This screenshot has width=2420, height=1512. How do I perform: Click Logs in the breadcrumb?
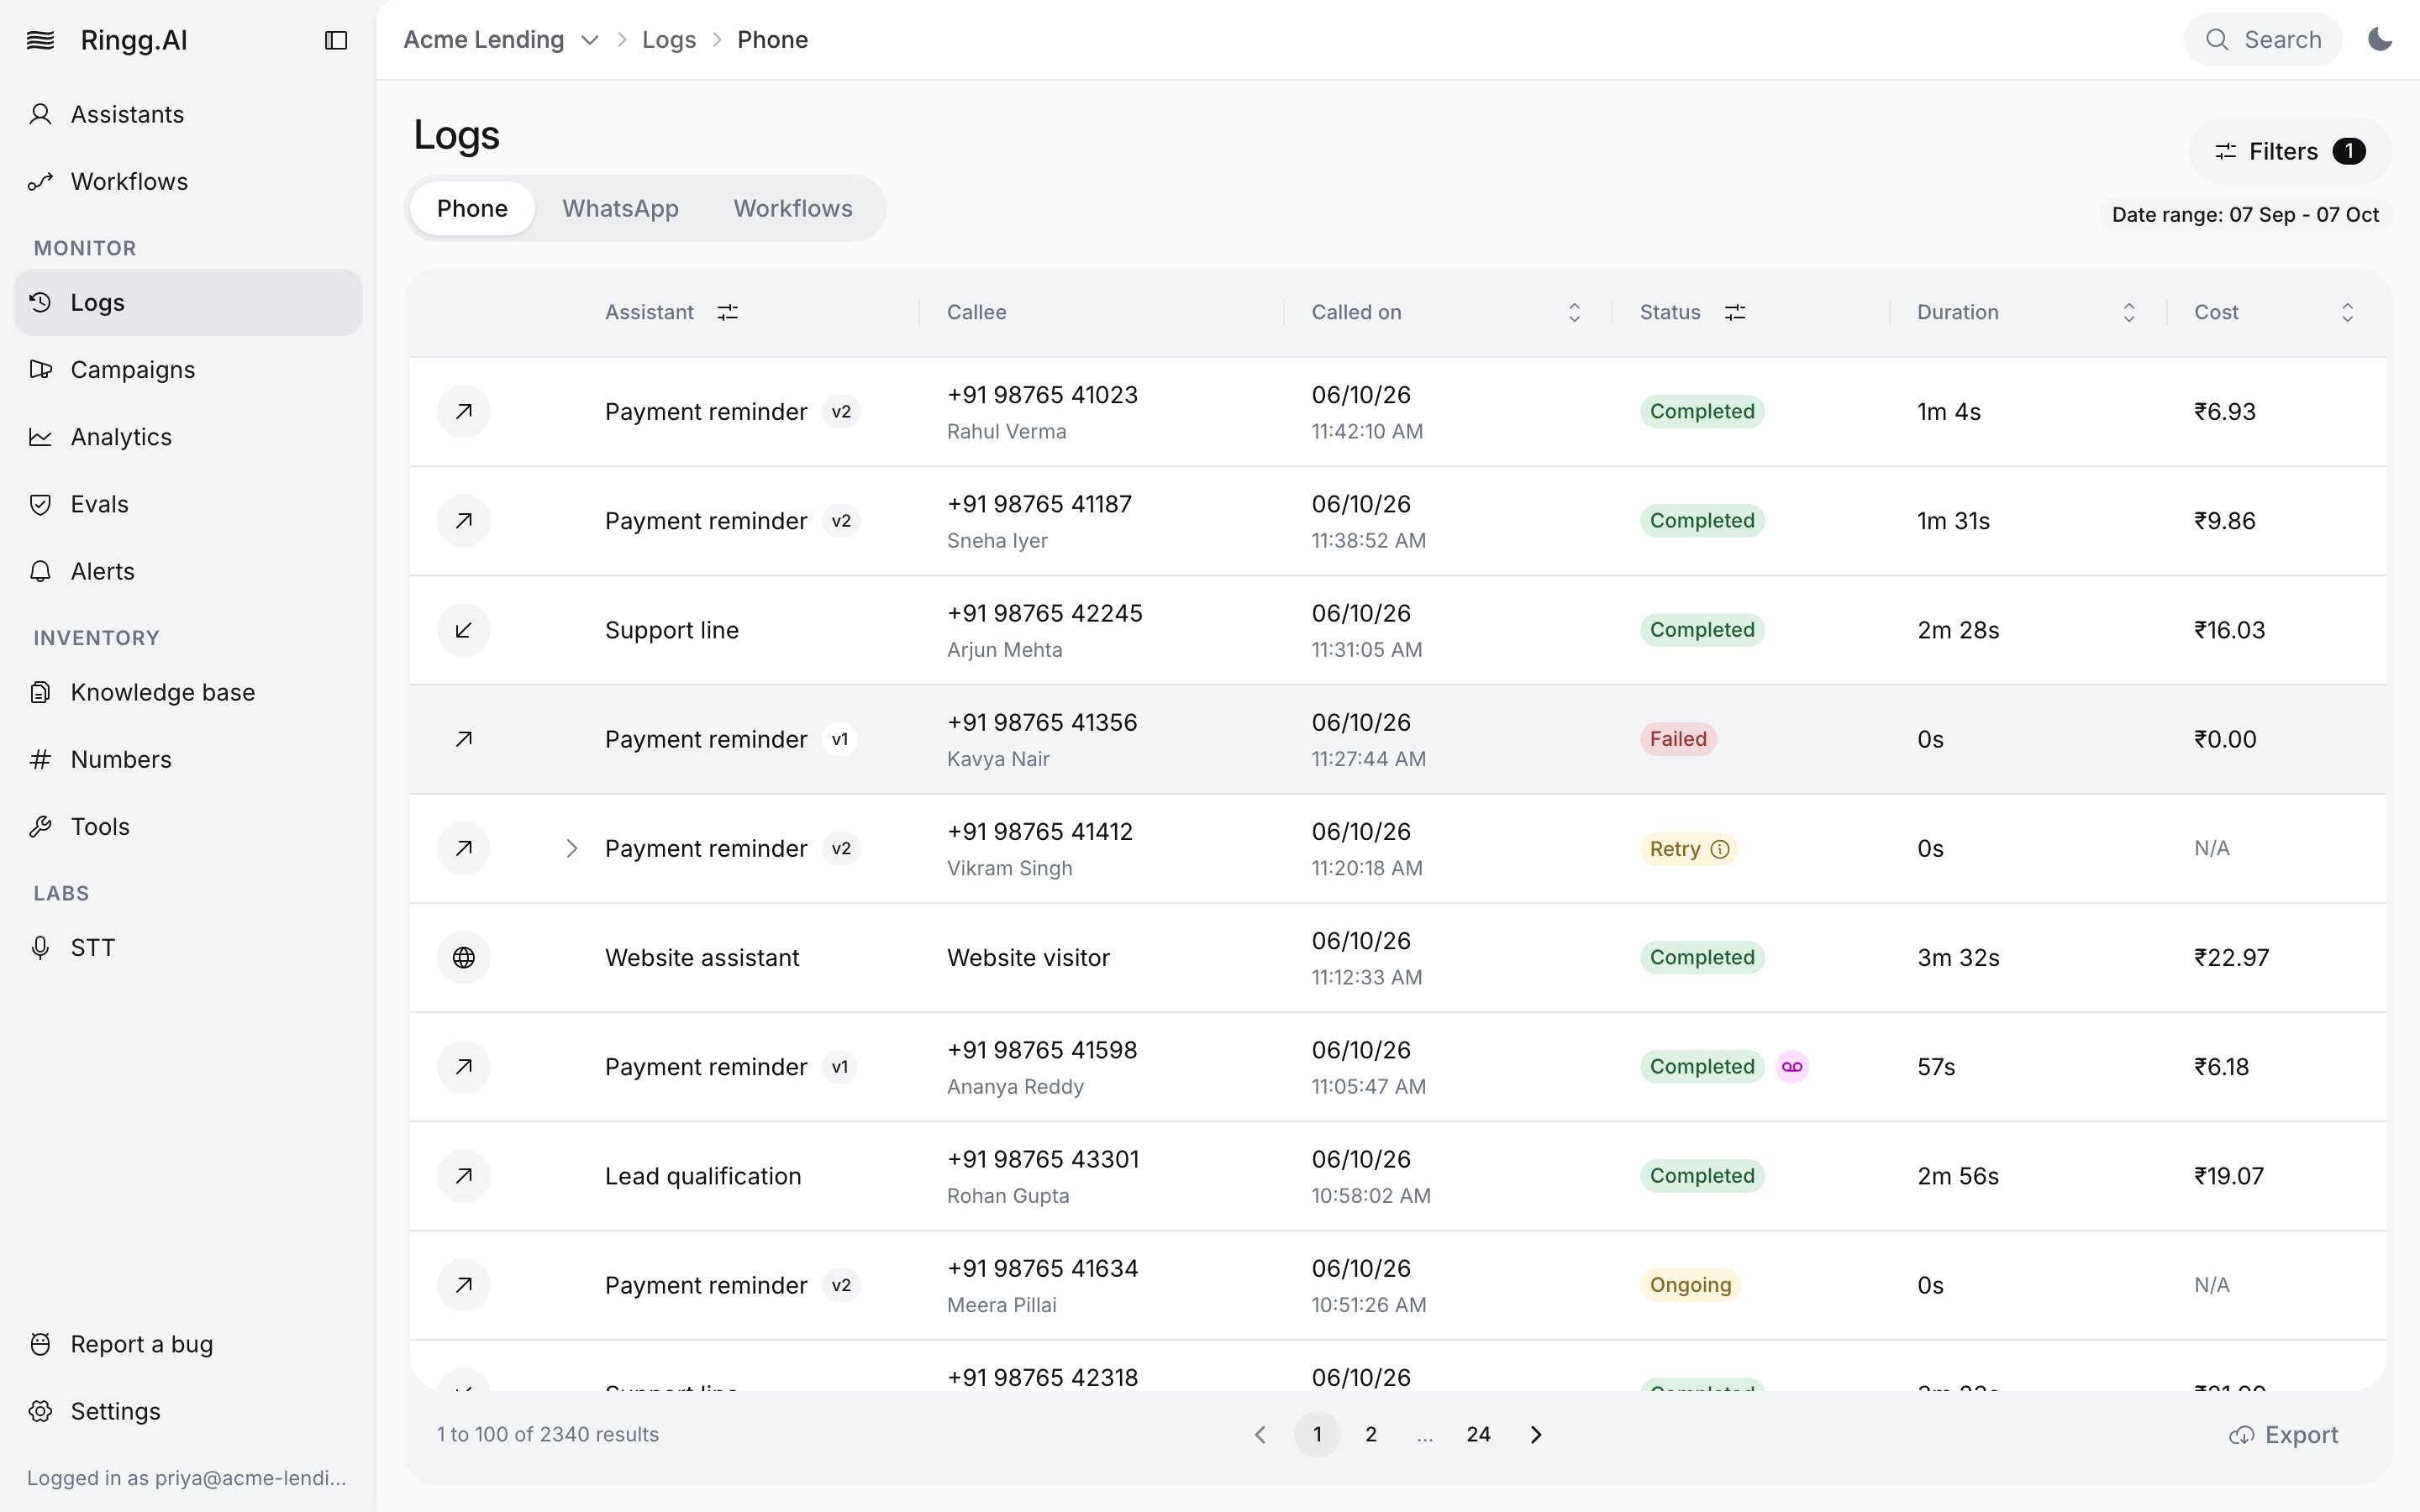pos(668,40)
